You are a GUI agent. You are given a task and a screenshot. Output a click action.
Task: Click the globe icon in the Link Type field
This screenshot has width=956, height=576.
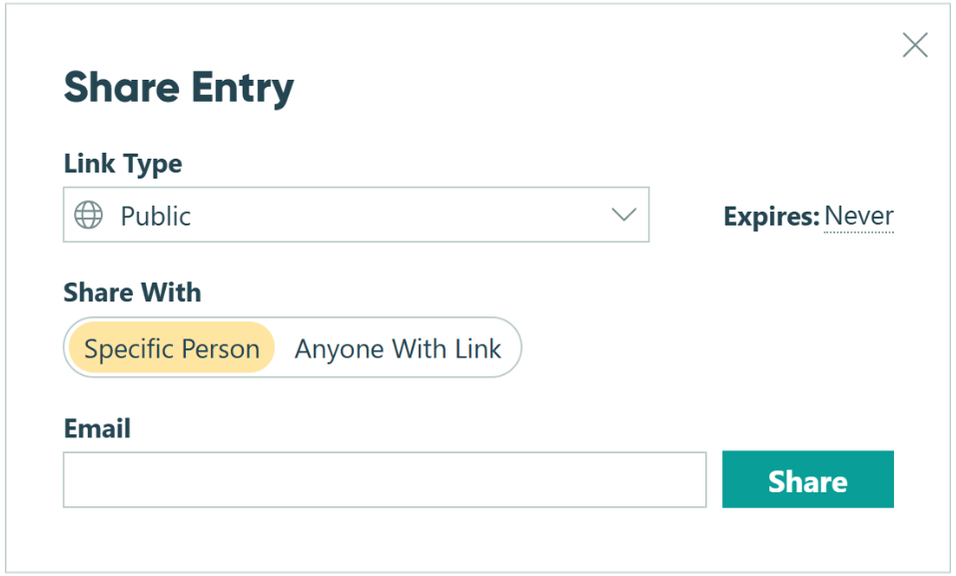point(88,215)
